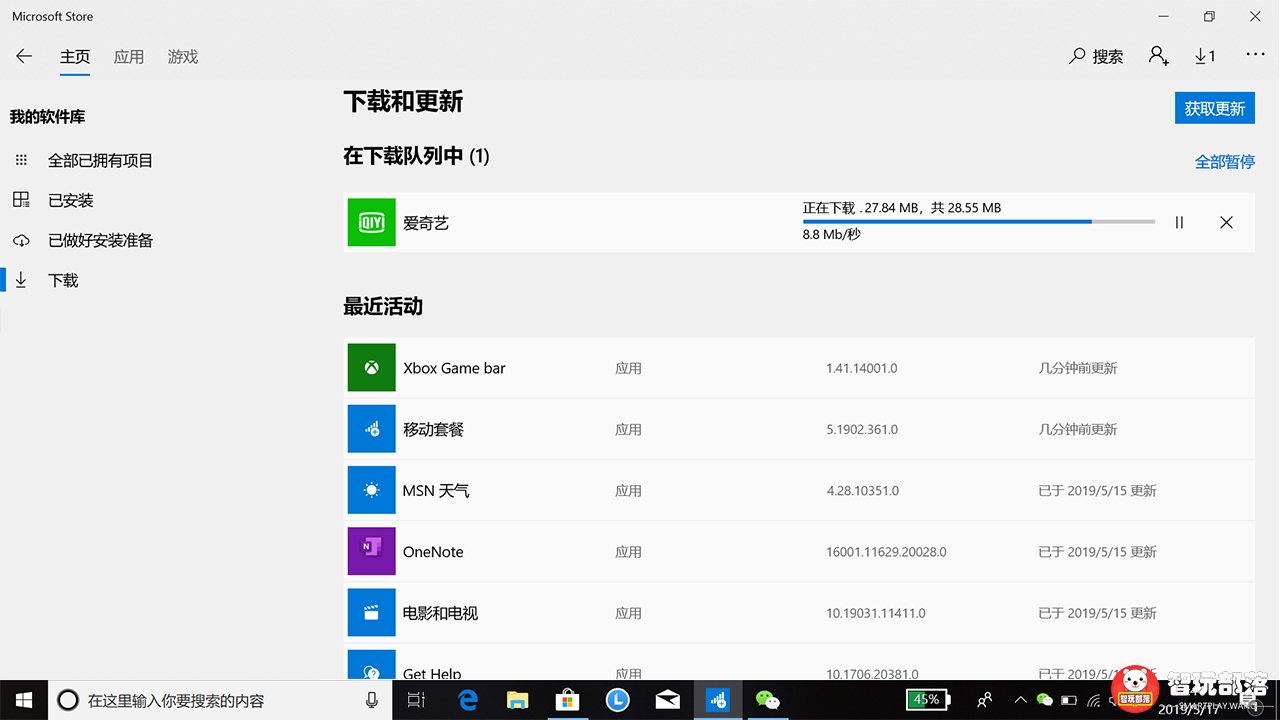Cancel the 爱奇艺 download with X
Screen dimensions: 1280x720
(1226, 223)
